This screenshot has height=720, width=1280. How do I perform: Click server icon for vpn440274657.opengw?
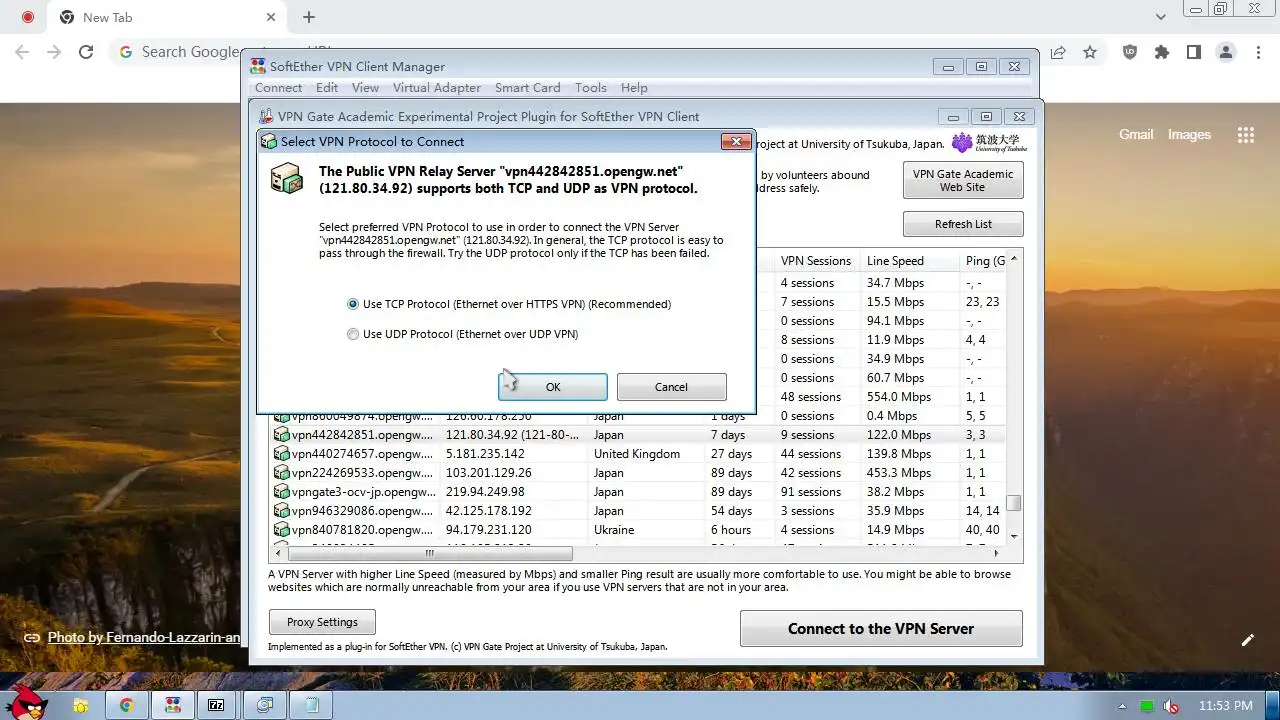(x=282, y=454)
